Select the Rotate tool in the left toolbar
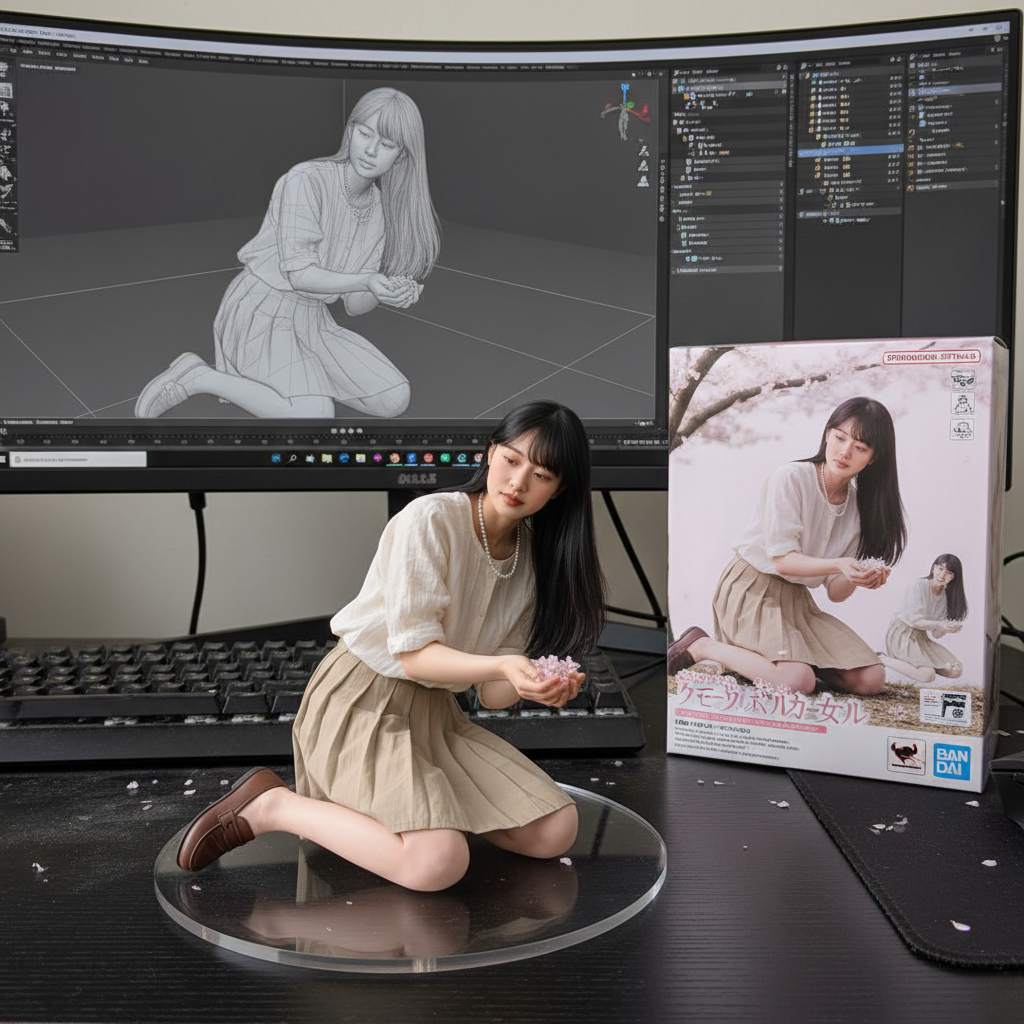This screenshot has height=1024, width=1024. pos(12,137)
